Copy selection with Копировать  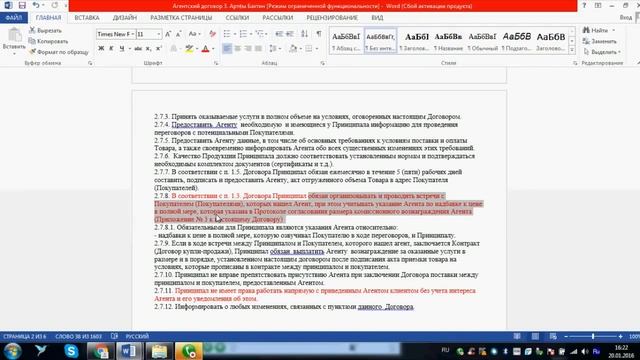coord(48,41)
